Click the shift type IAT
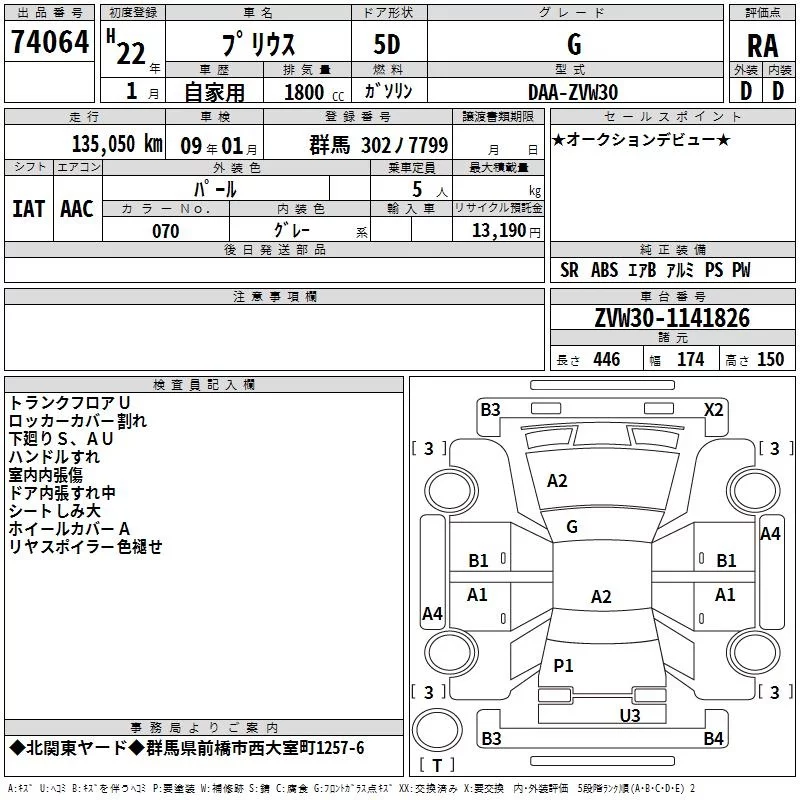The image size is (800, 800). 29,209
